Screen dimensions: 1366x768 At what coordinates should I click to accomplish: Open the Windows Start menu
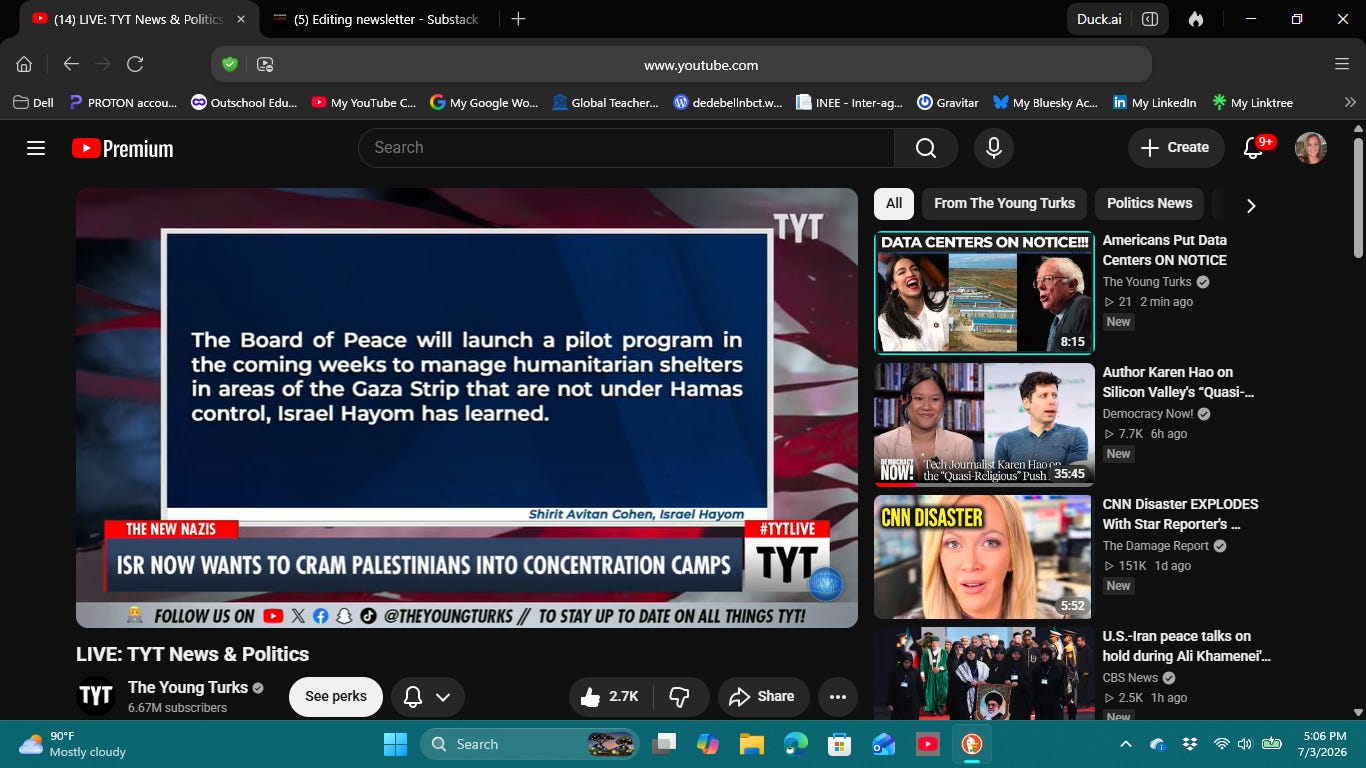tap(396, 744)
